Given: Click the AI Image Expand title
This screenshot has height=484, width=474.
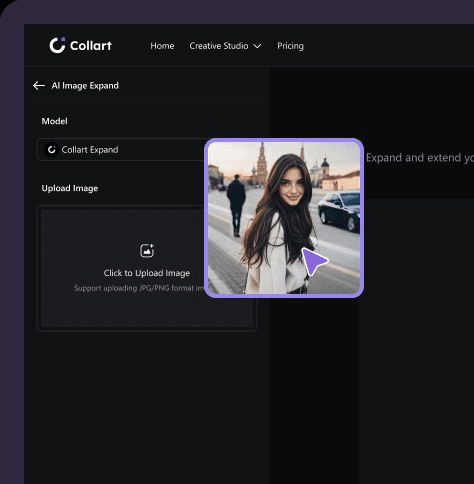Looking at the screenshot, I should click(85, 86).
